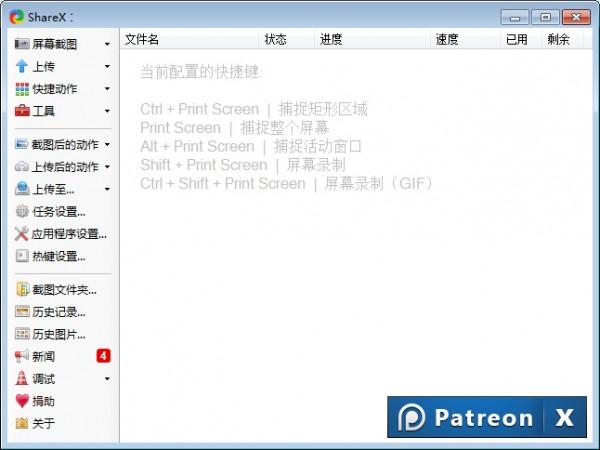600x450 pixels.
Task: Expand the 屏幕截图 dropdown arrow
Action: 107,44
